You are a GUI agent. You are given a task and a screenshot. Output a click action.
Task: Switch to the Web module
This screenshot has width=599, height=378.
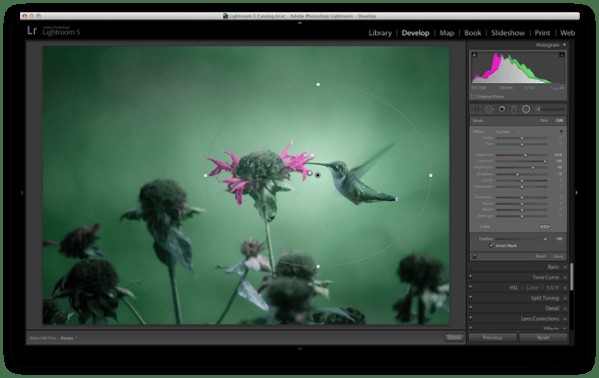[x=568, y=33]
